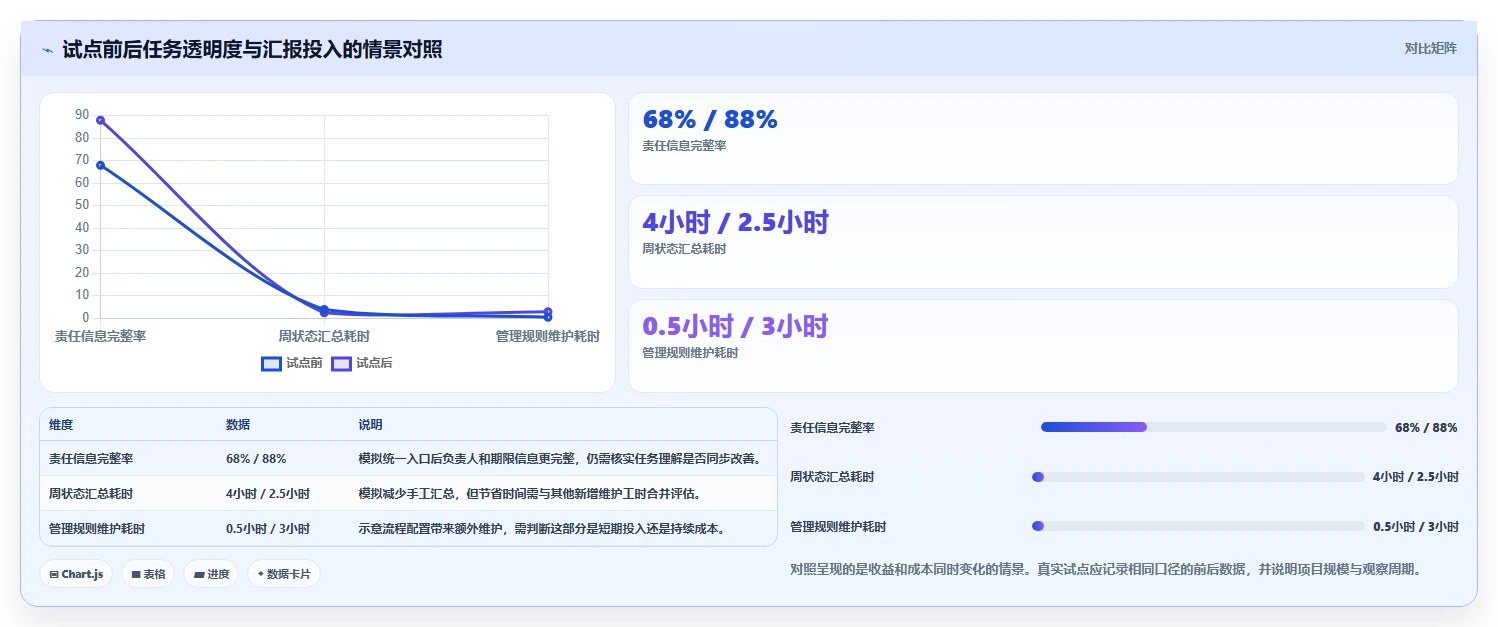
Task: Click the 数据卡片 chip
Action: [284, 574]
